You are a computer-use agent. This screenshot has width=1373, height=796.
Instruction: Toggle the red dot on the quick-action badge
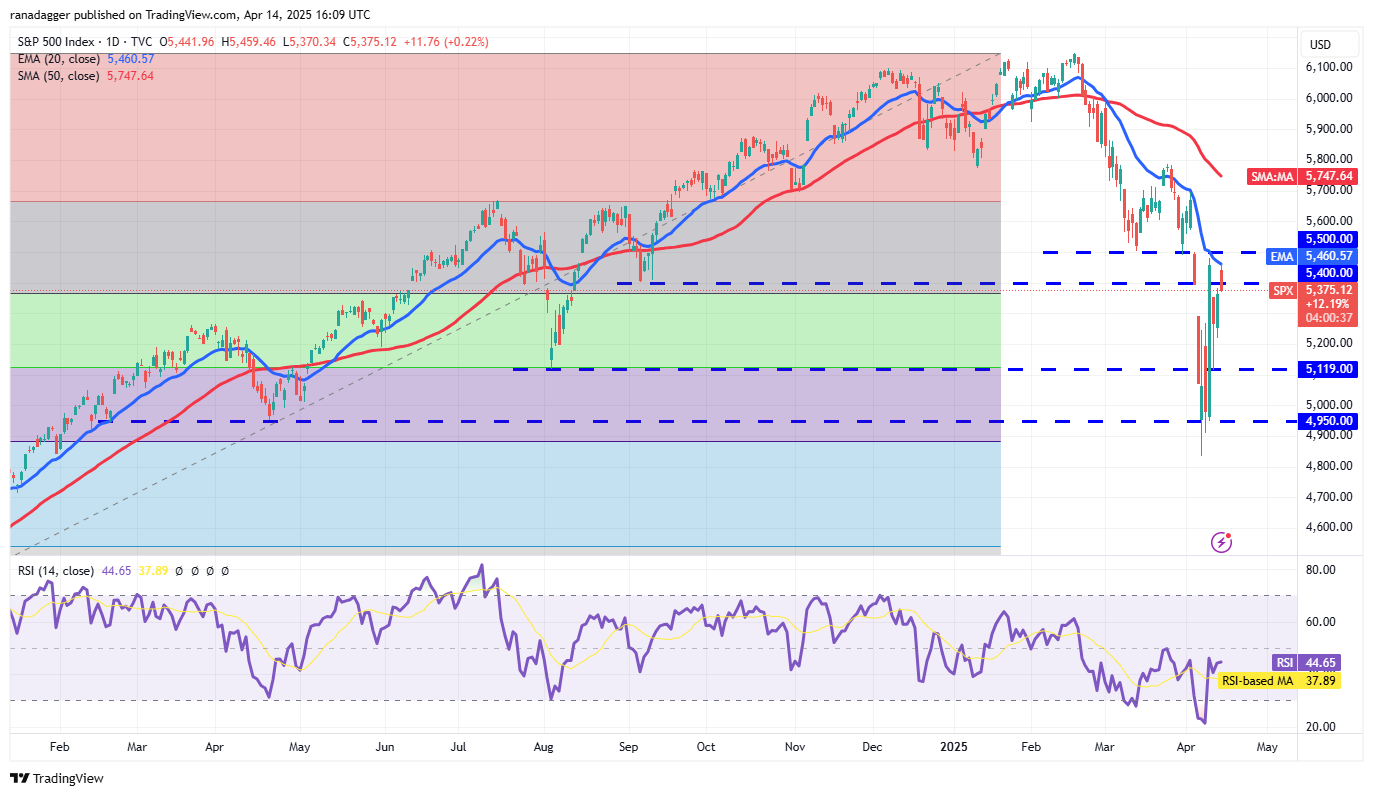[x=1230, y=534]
